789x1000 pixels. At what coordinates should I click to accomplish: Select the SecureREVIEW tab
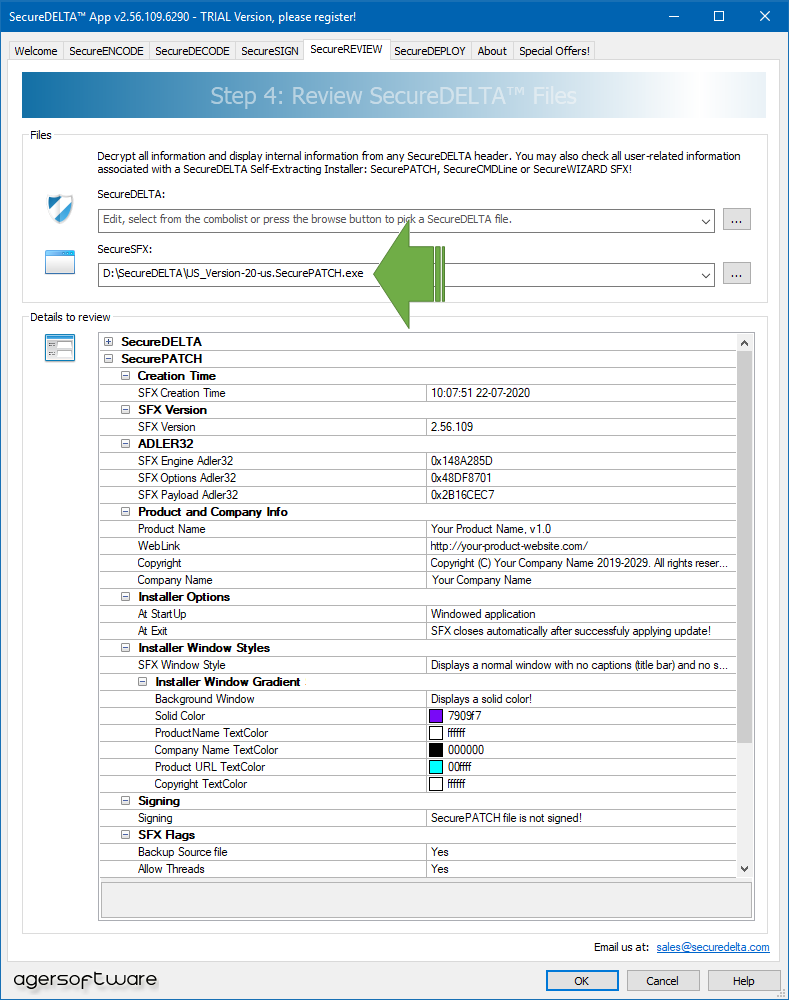(346, 49)
